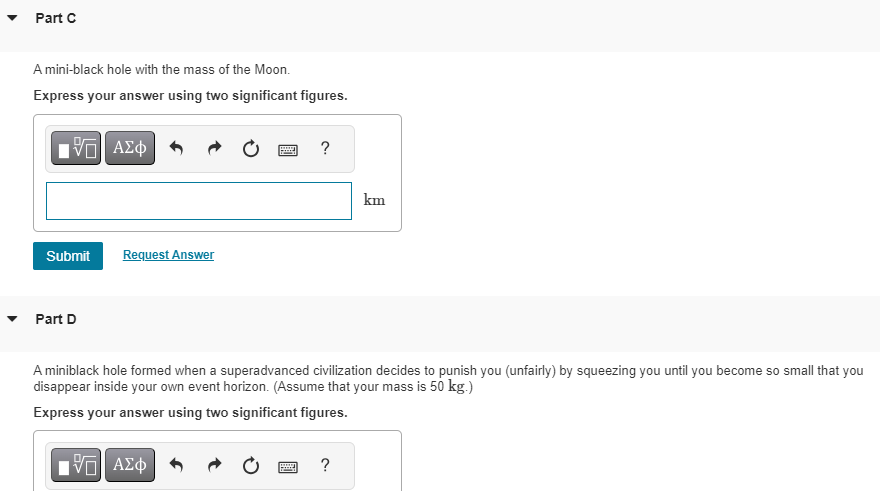This screenshot has width=886, height=491.
Task: Click the Part D heading label
Action: [x=56, y=319]
